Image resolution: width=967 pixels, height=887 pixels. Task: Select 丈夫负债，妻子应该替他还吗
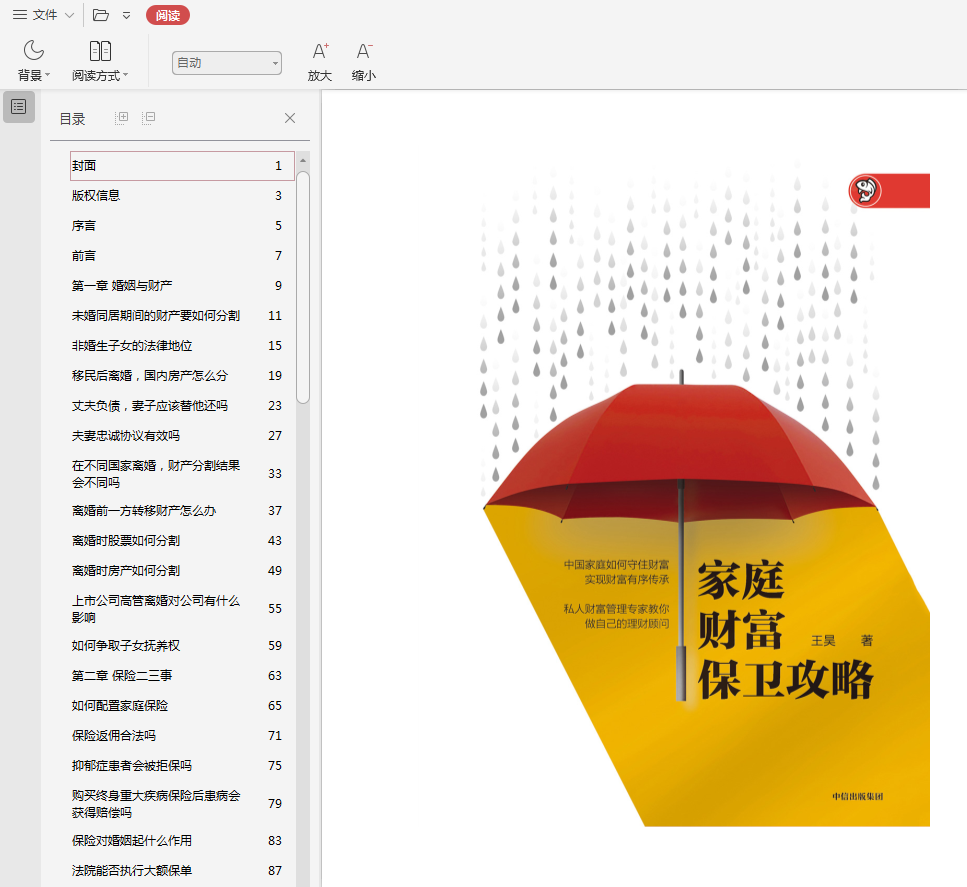182,406
